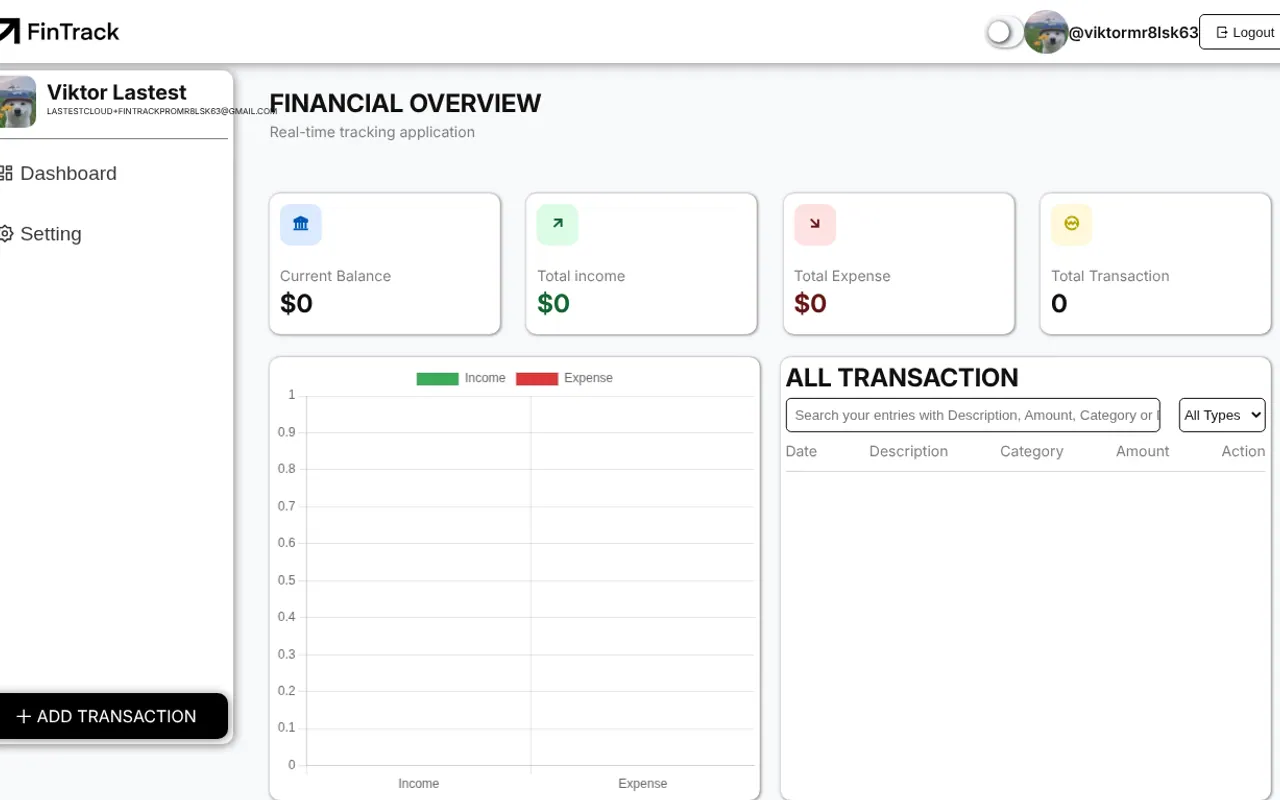Viewport: 1280px width, 800px height.
Task: Click the ALL TRANSACTION heading
Action: click(x=902, y=377)
